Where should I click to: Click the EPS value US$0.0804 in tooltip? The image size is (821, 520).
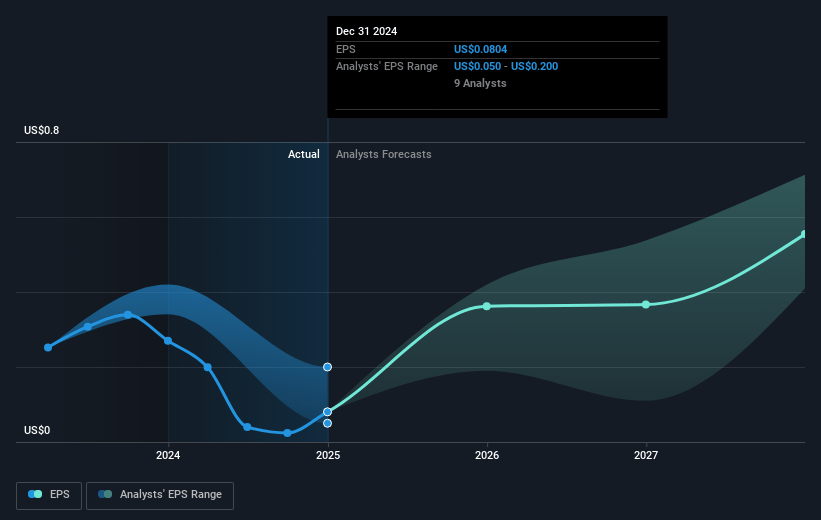[480, 49]
